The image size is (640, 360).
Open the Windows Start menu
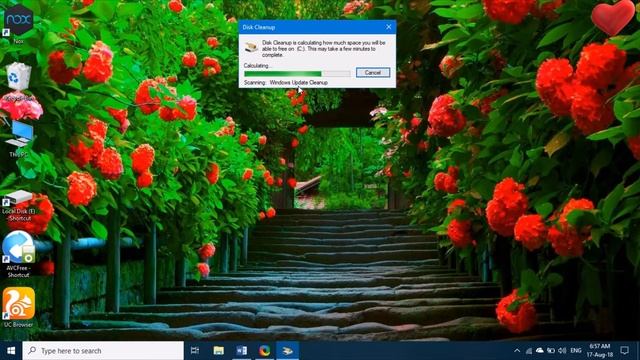tap(11, 351)
